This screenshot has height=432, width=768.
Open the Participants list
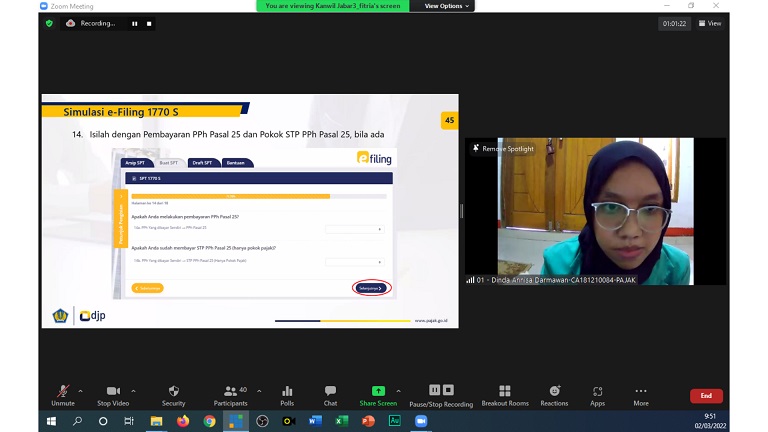[230, 394]
